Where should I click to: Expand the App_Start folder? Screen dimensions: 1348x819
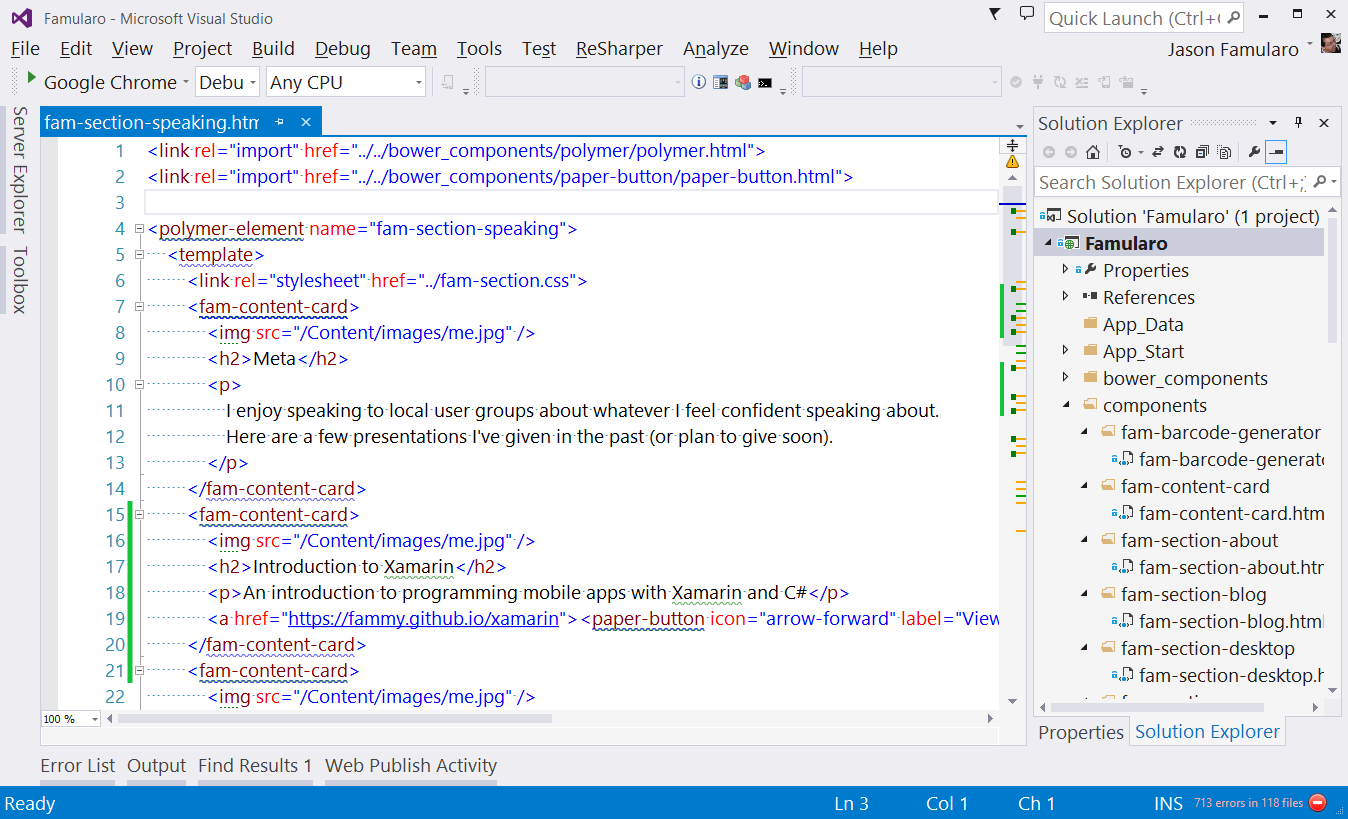point(1065,351)
